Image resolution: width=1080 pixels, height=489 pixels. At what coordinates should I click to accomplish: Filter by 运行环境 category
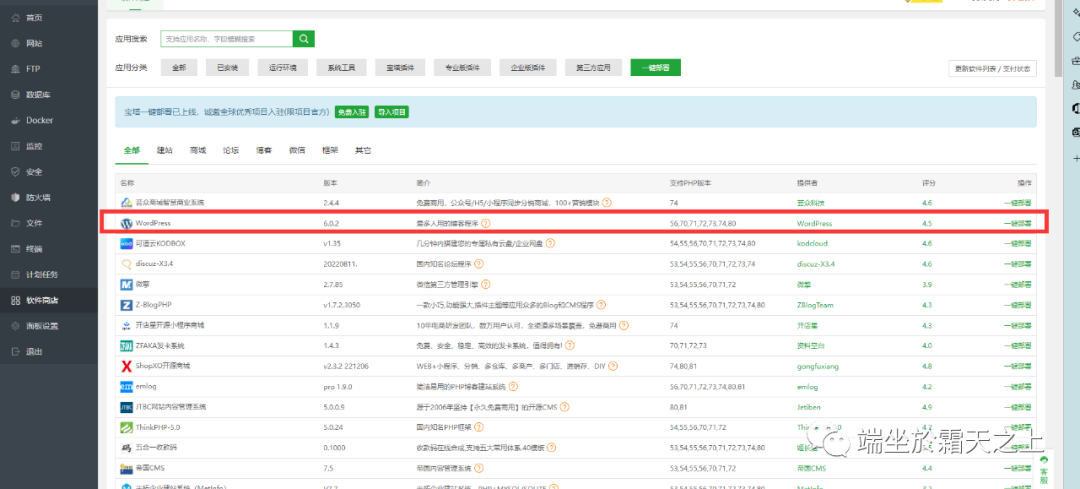[282, 67]
